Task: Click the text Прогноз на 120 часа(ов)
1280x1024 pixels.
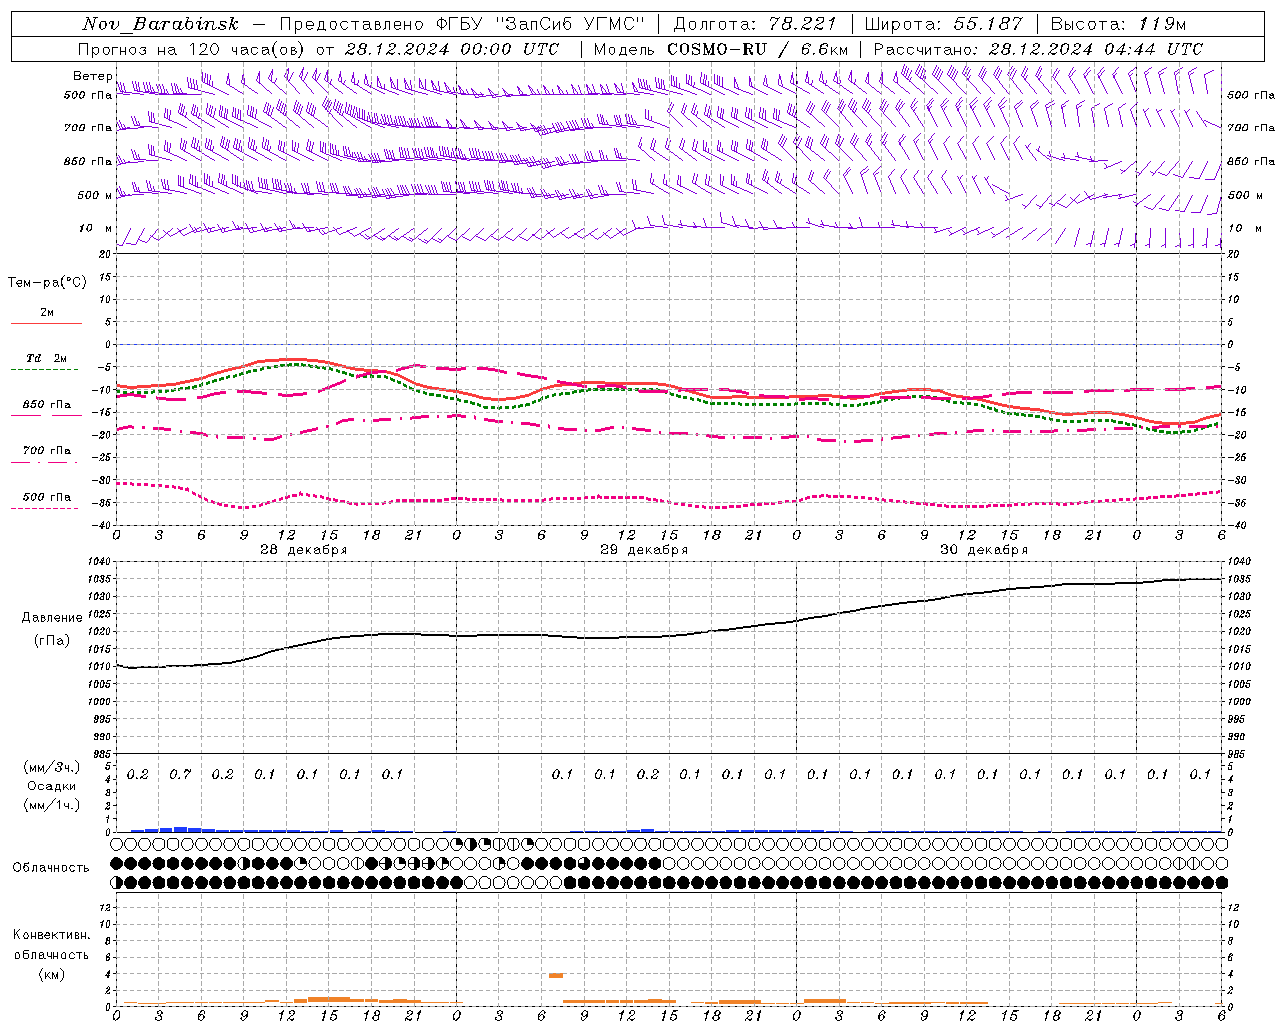Action: pyautogui.click(x=193, y=48)
